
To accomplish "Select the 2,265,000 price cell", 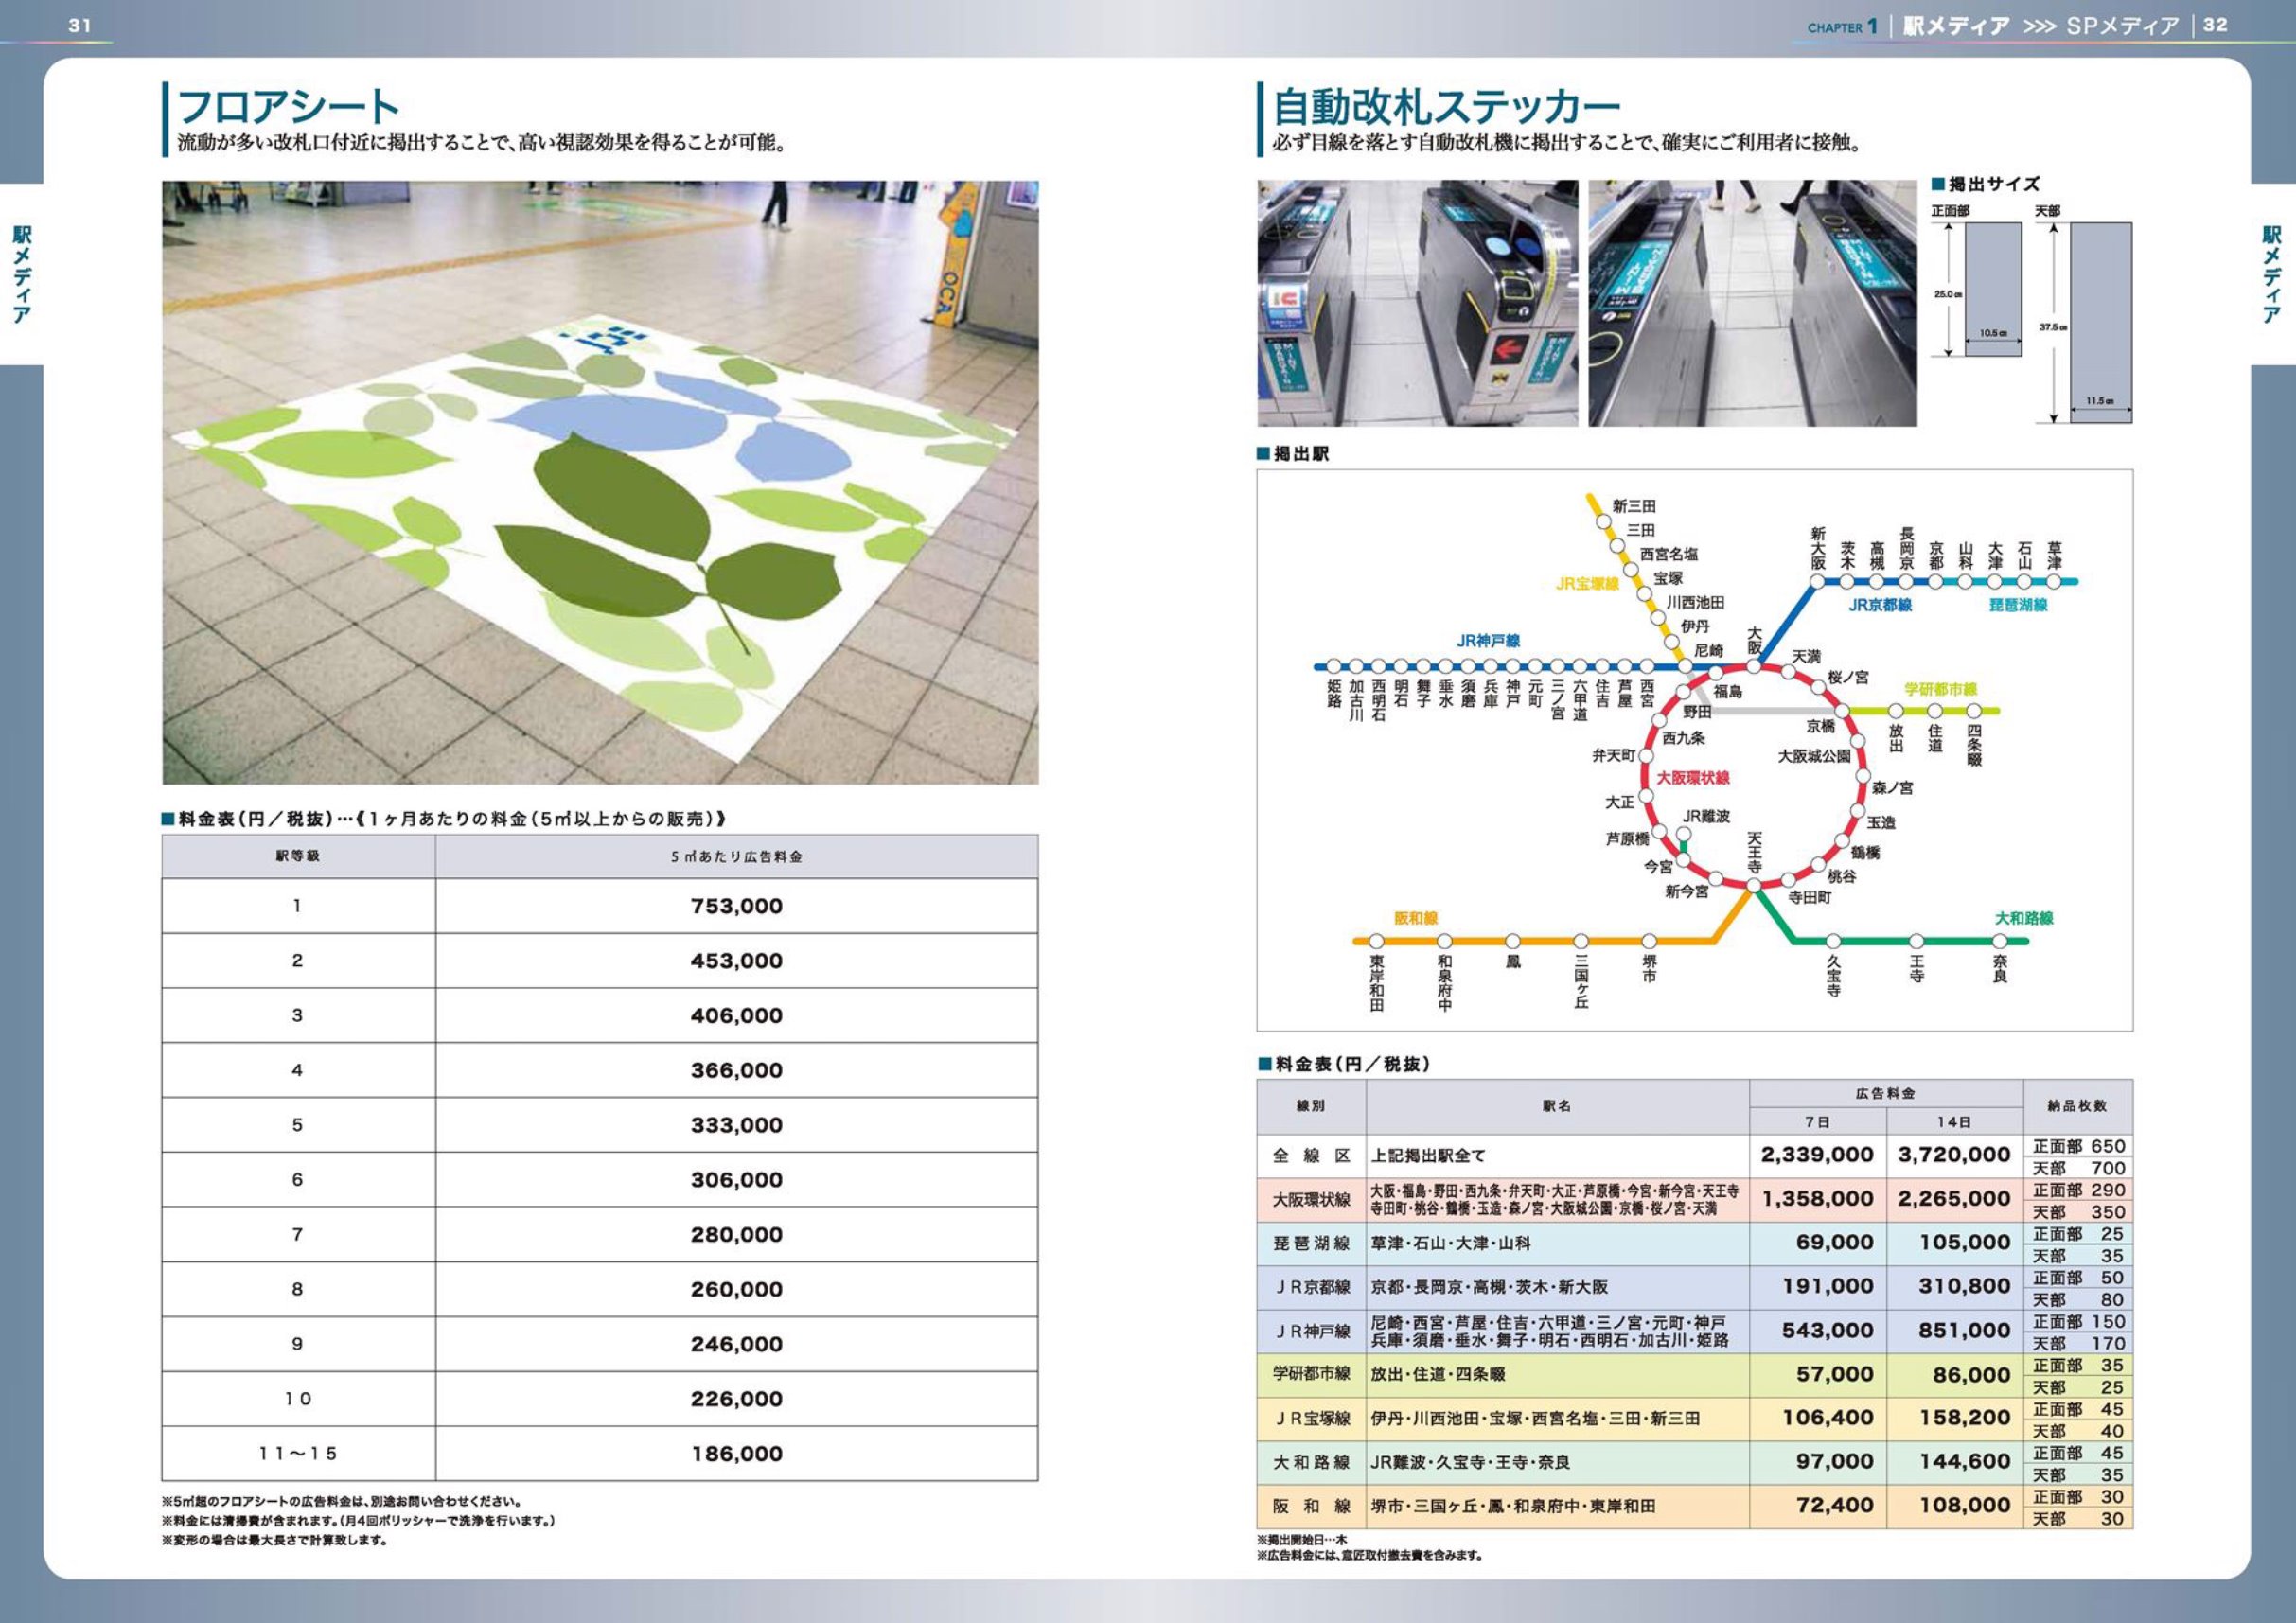I will 1954,1199.
